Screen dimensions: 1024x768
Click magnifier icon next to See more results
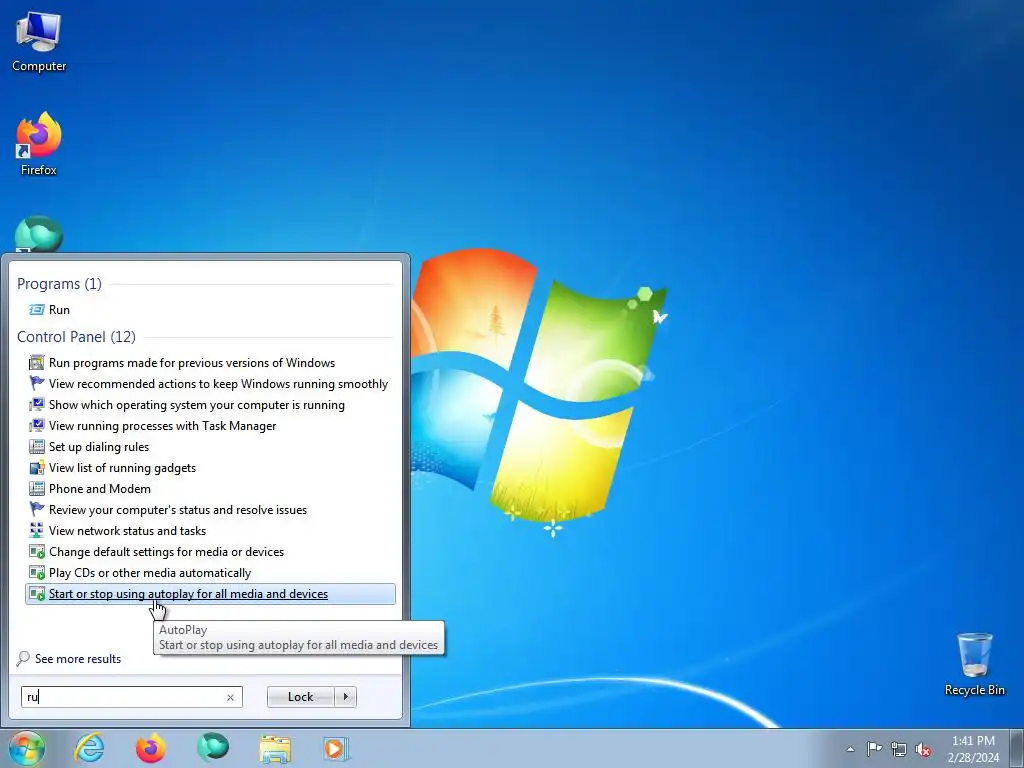23,658
